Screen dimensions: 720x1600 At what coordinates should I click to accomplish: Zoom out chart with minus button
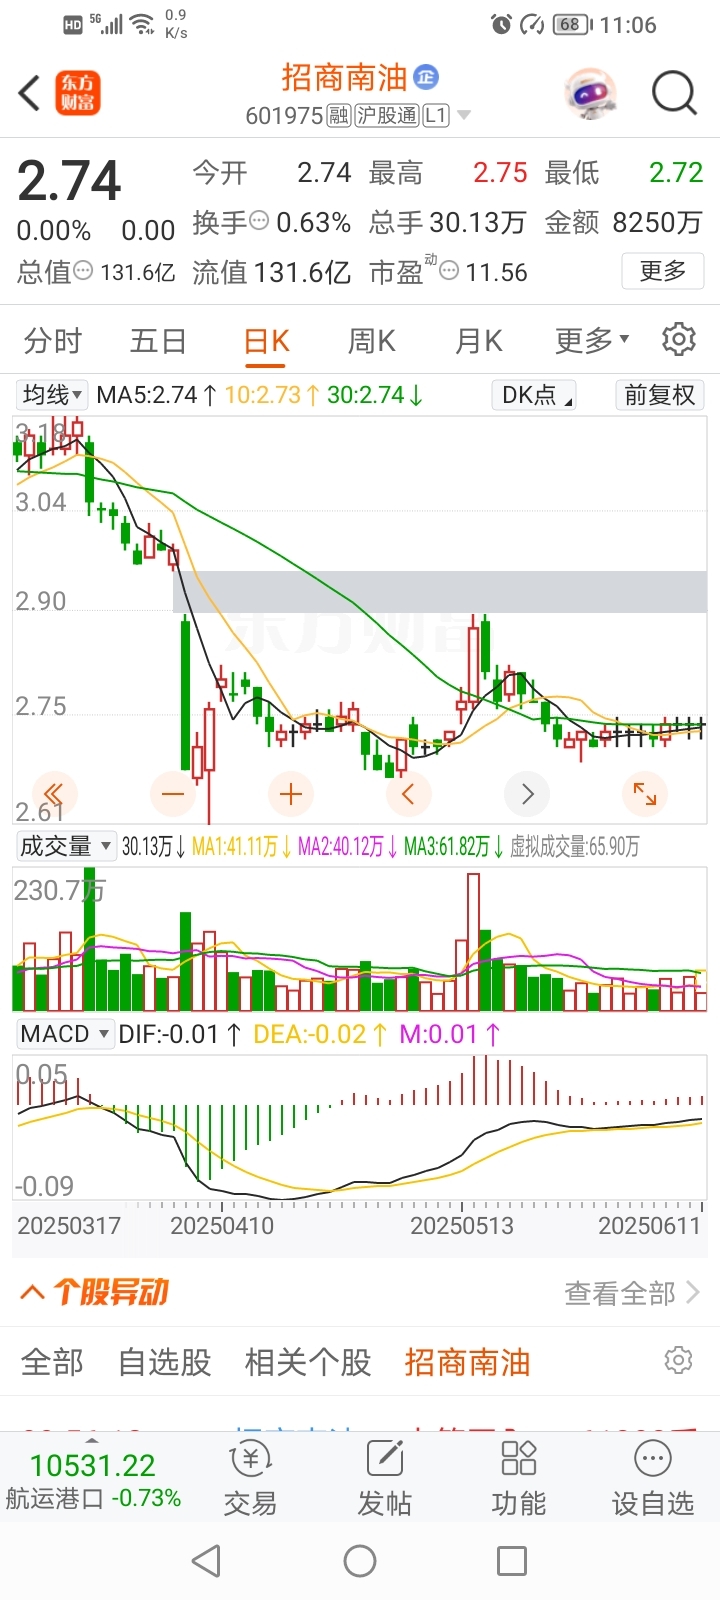[173, 795]
